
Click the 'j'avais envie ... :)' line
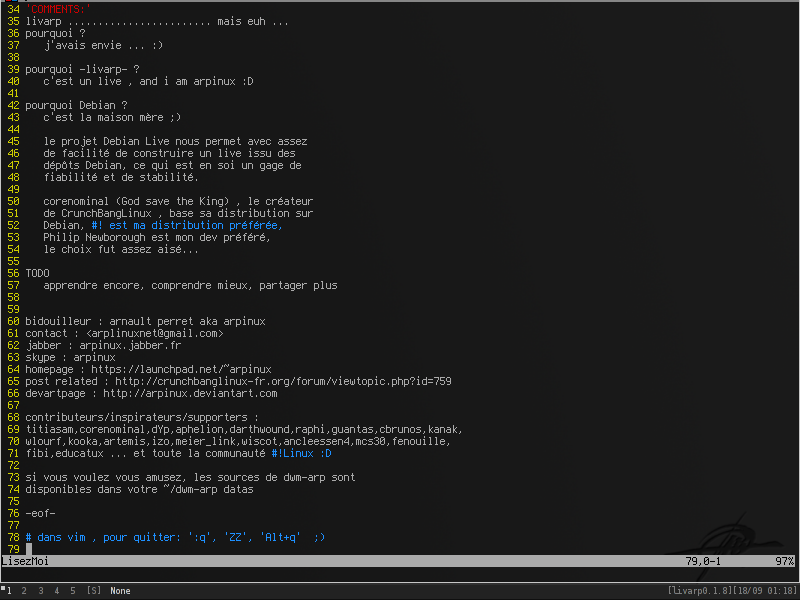(x=103, y=45)
